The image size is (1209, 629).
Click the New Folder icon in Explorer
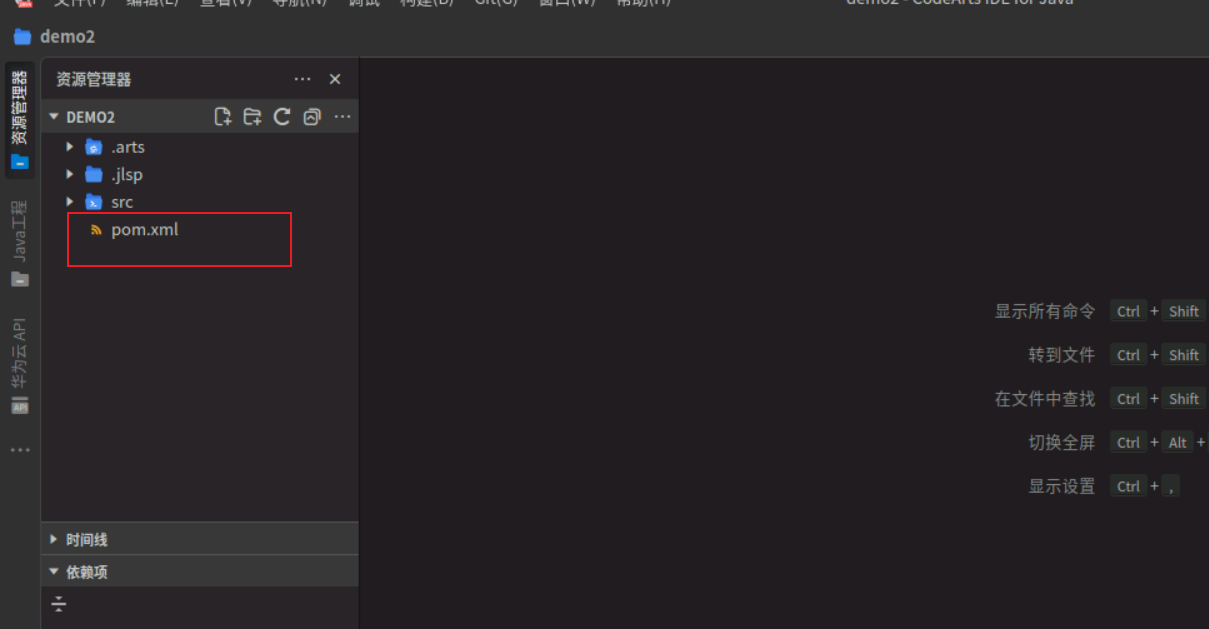coord(252,116)
